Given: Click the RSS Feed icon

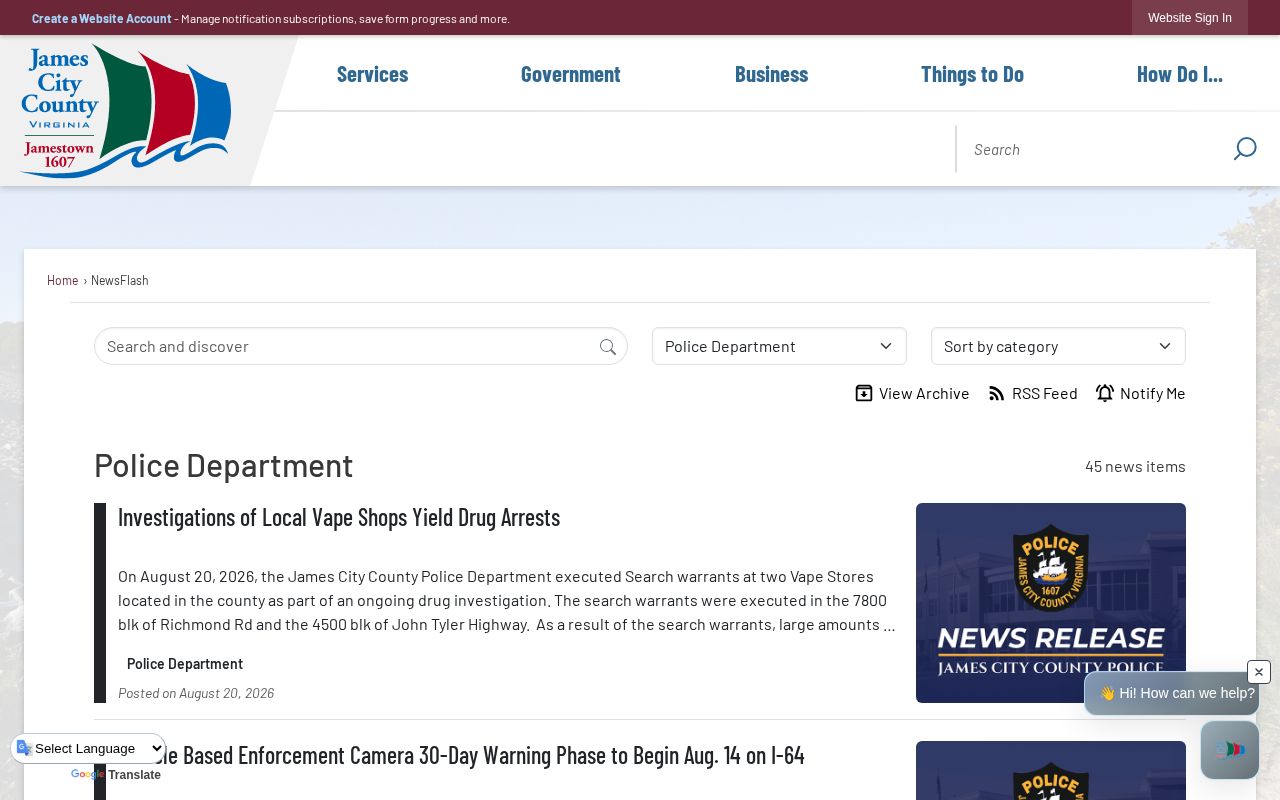Looking at the screenshot, I should [997, 393].
